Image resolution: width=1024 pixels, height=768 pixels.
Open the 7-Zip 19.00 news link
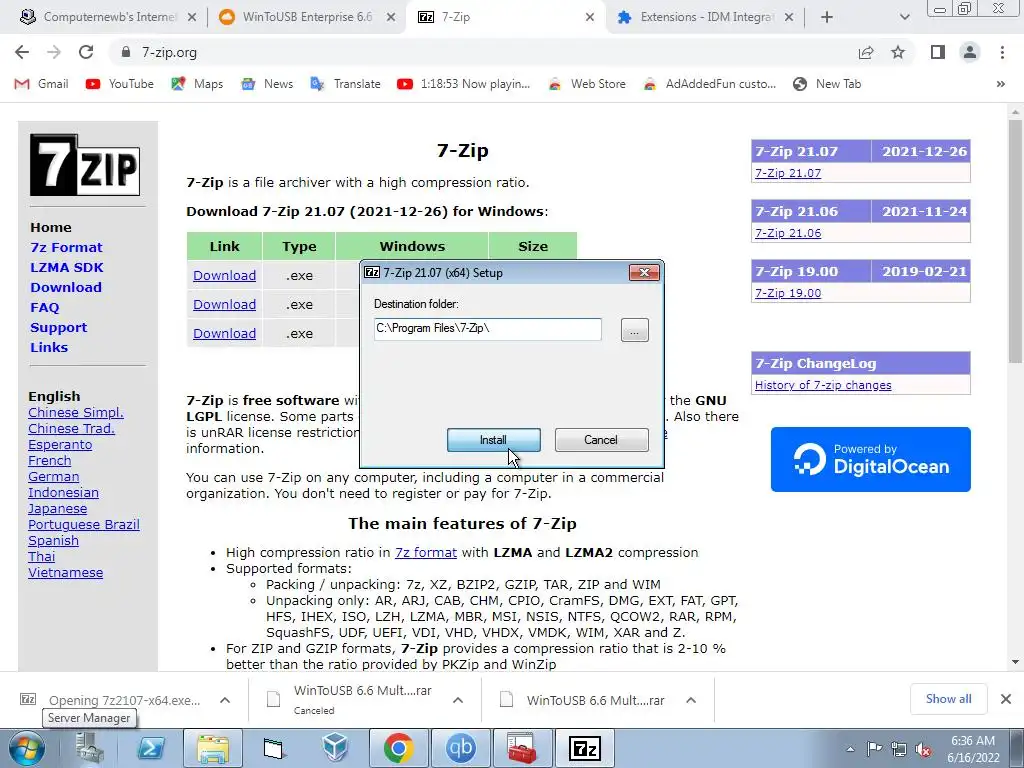point(788,293)
